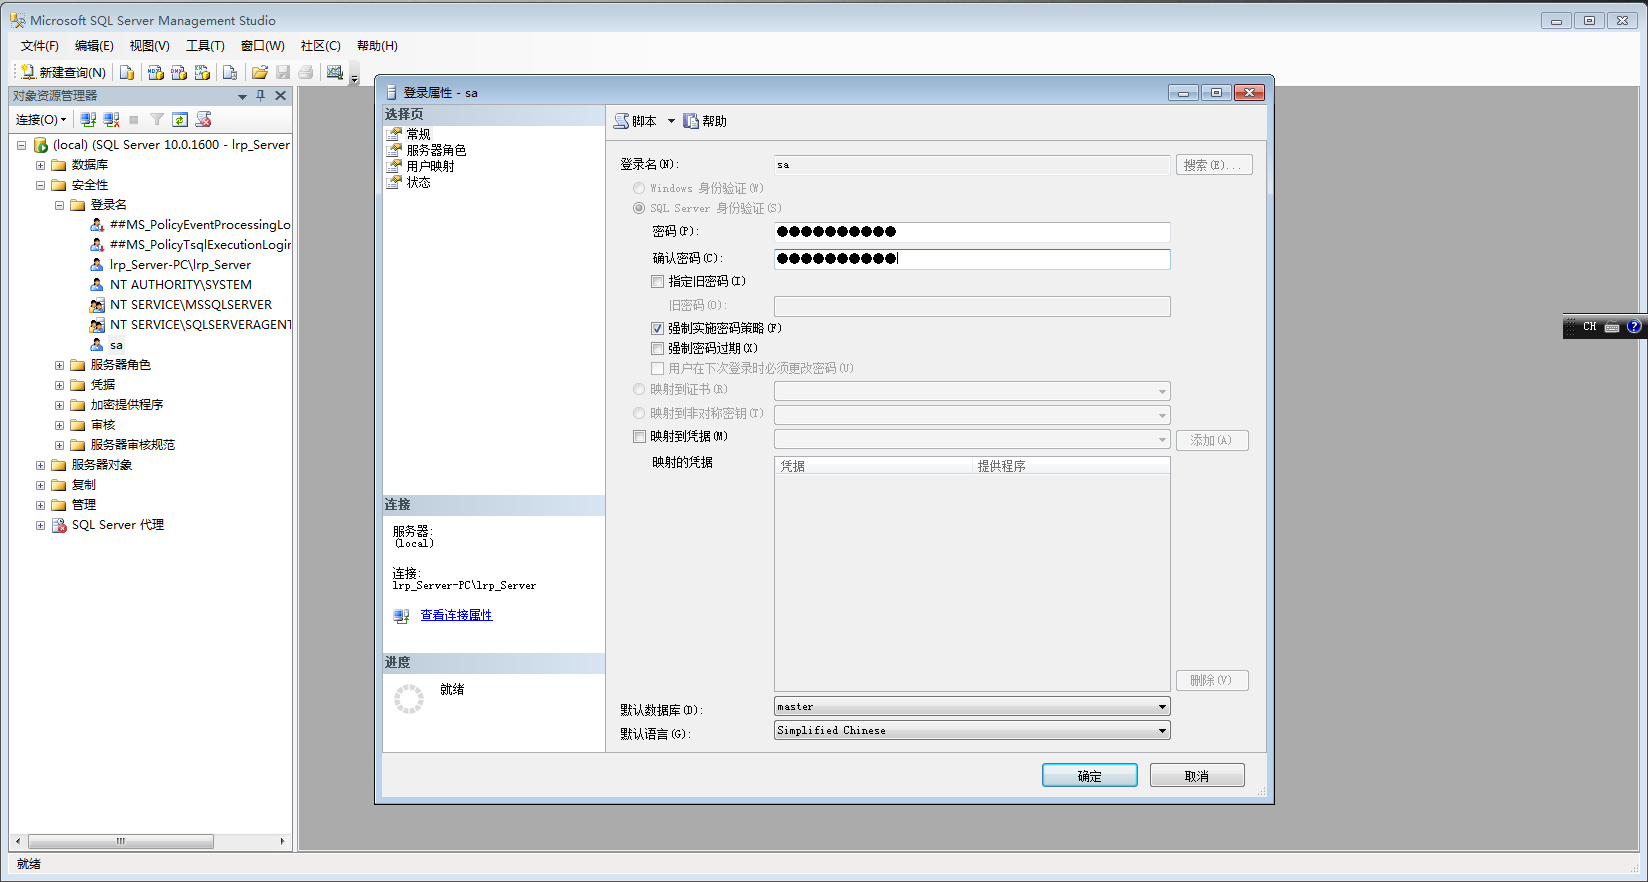The image size is (1648, 882).
Task: Refresh the Object Explorer tree
Action: click(180, 120)
